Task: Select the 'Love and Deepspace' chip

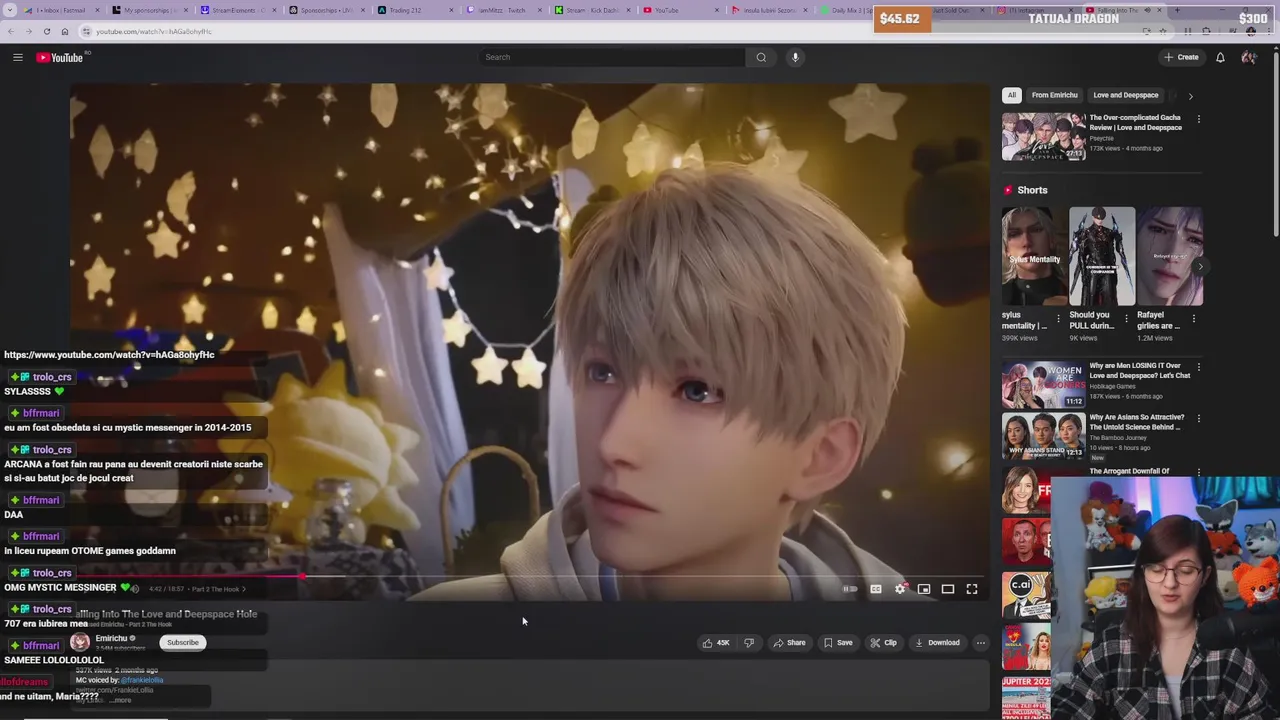Action: coord(1125,95)
